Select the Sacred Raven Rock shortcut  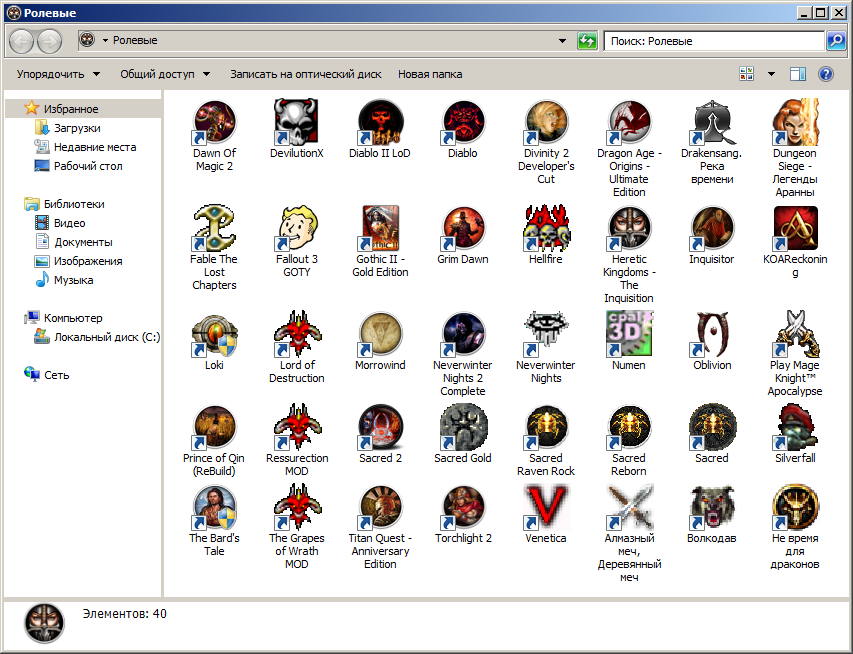tap(546, 427)
